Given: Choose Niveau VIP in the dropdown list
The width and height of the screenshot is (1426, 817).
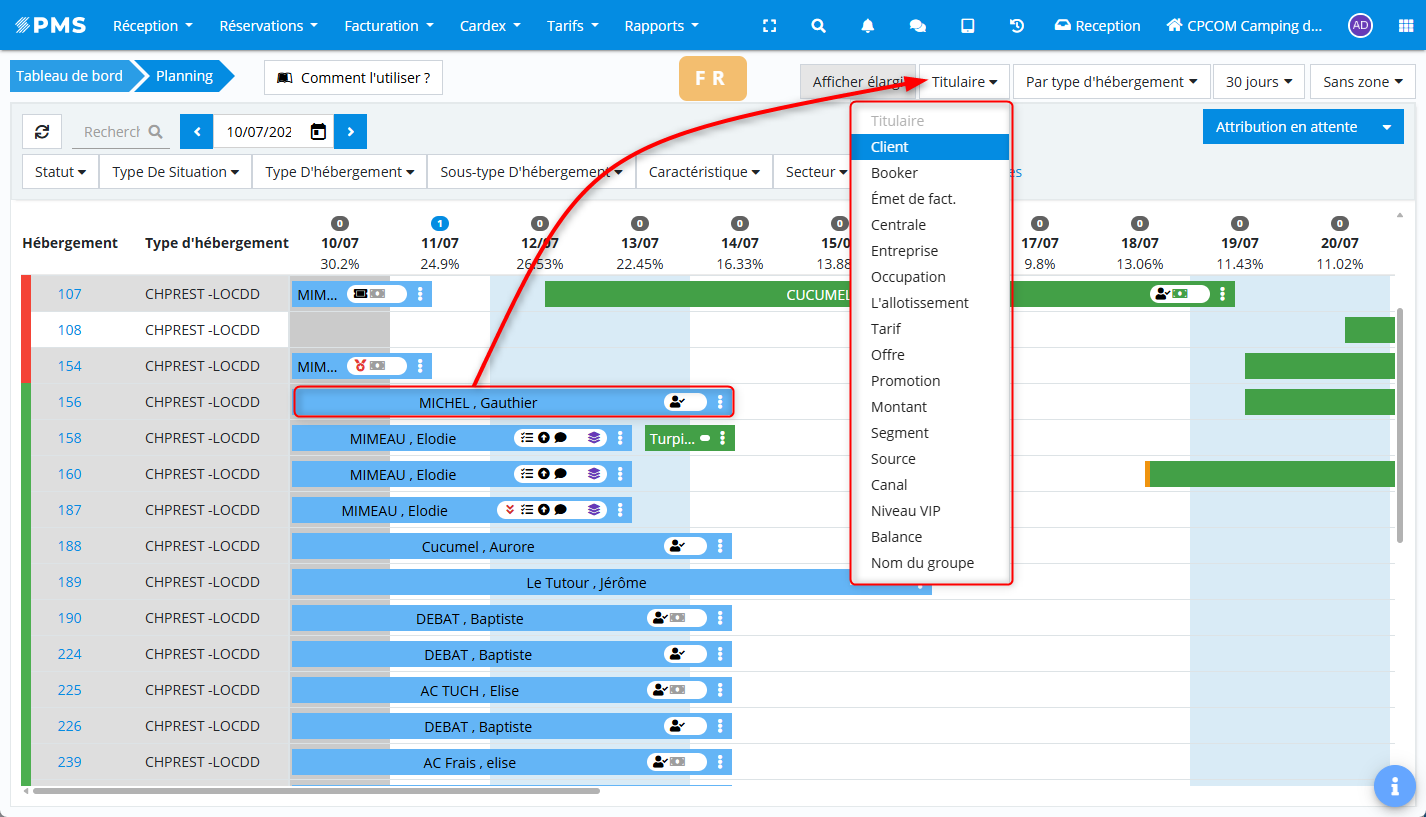Looking at the screenshot, I should tap(905, 511).
